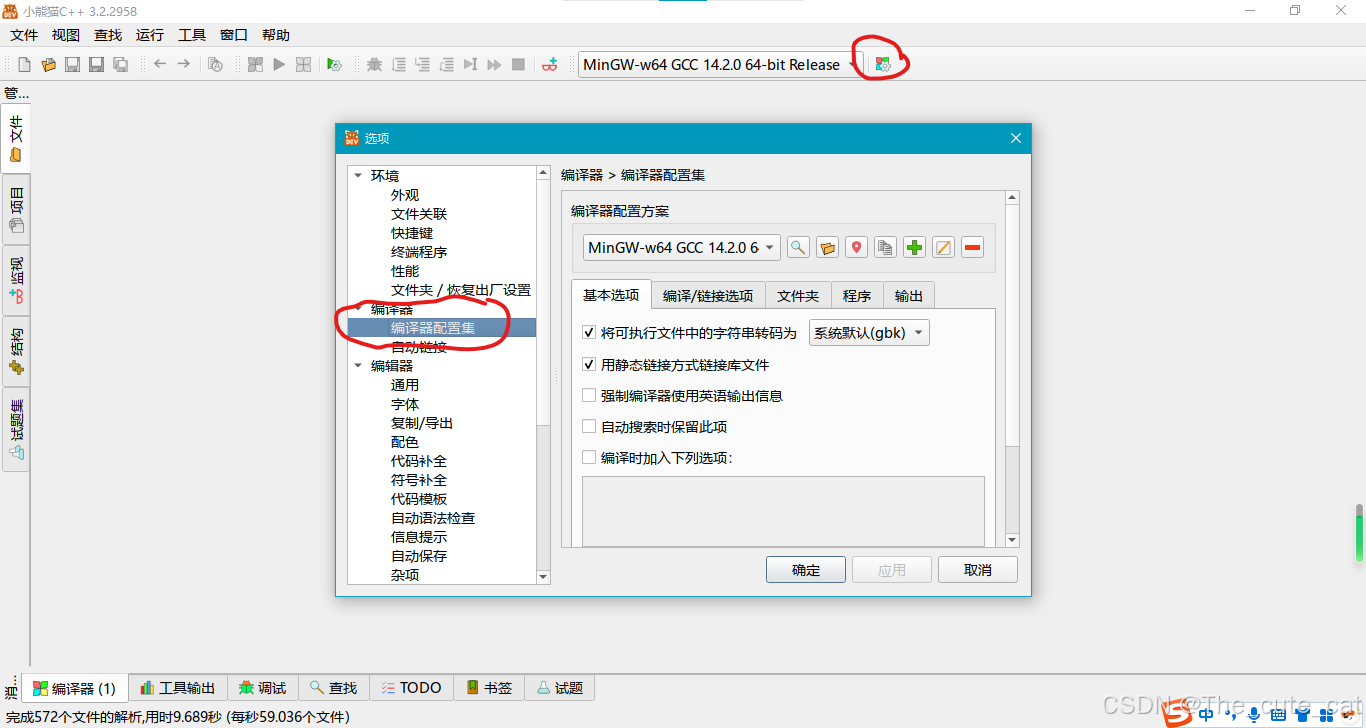Open the 运行 menu

coord(150,35)
